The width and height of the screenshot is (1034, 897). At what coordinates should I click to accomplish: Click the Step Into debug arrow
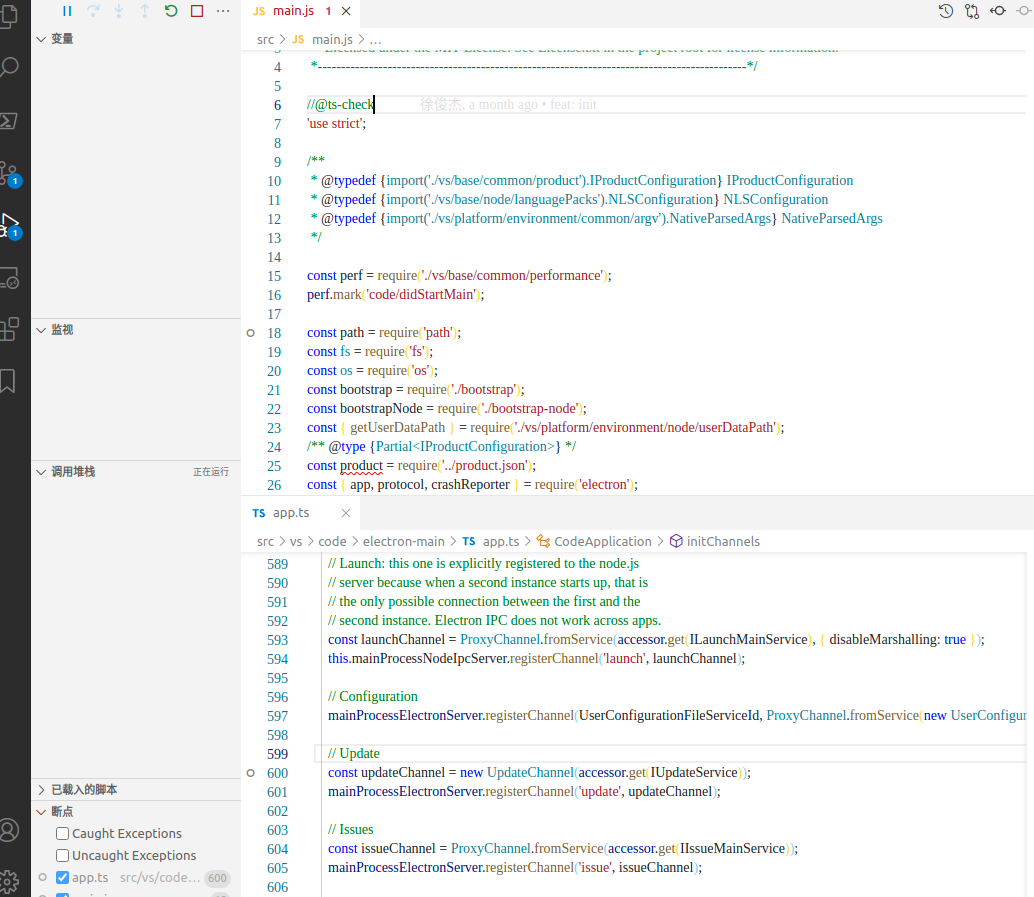point(119,11)
